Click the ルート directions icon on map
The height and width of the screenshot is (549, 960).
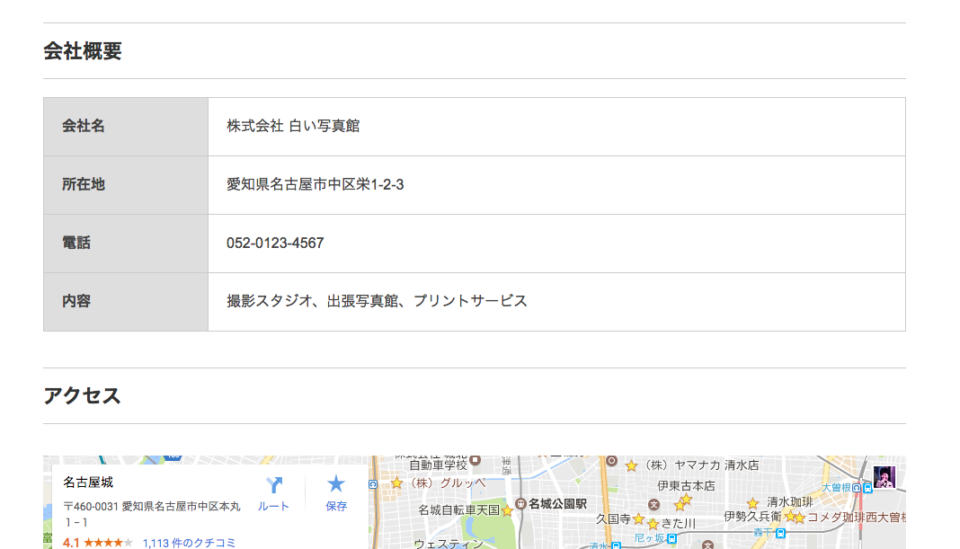[273, 486]
